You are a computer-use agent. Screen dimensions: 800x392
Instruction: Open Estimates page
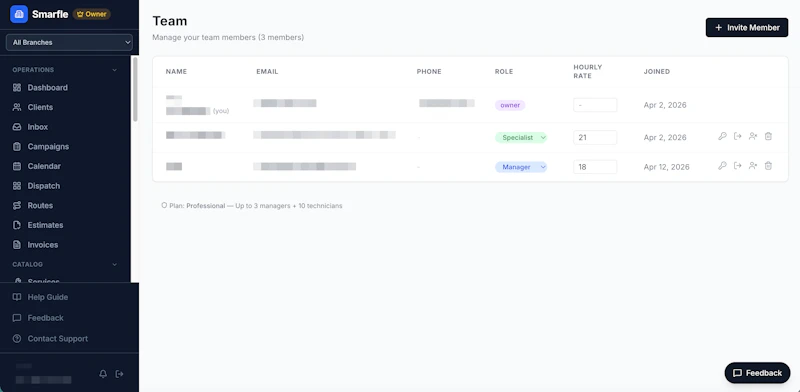click(x=45, y=225)
